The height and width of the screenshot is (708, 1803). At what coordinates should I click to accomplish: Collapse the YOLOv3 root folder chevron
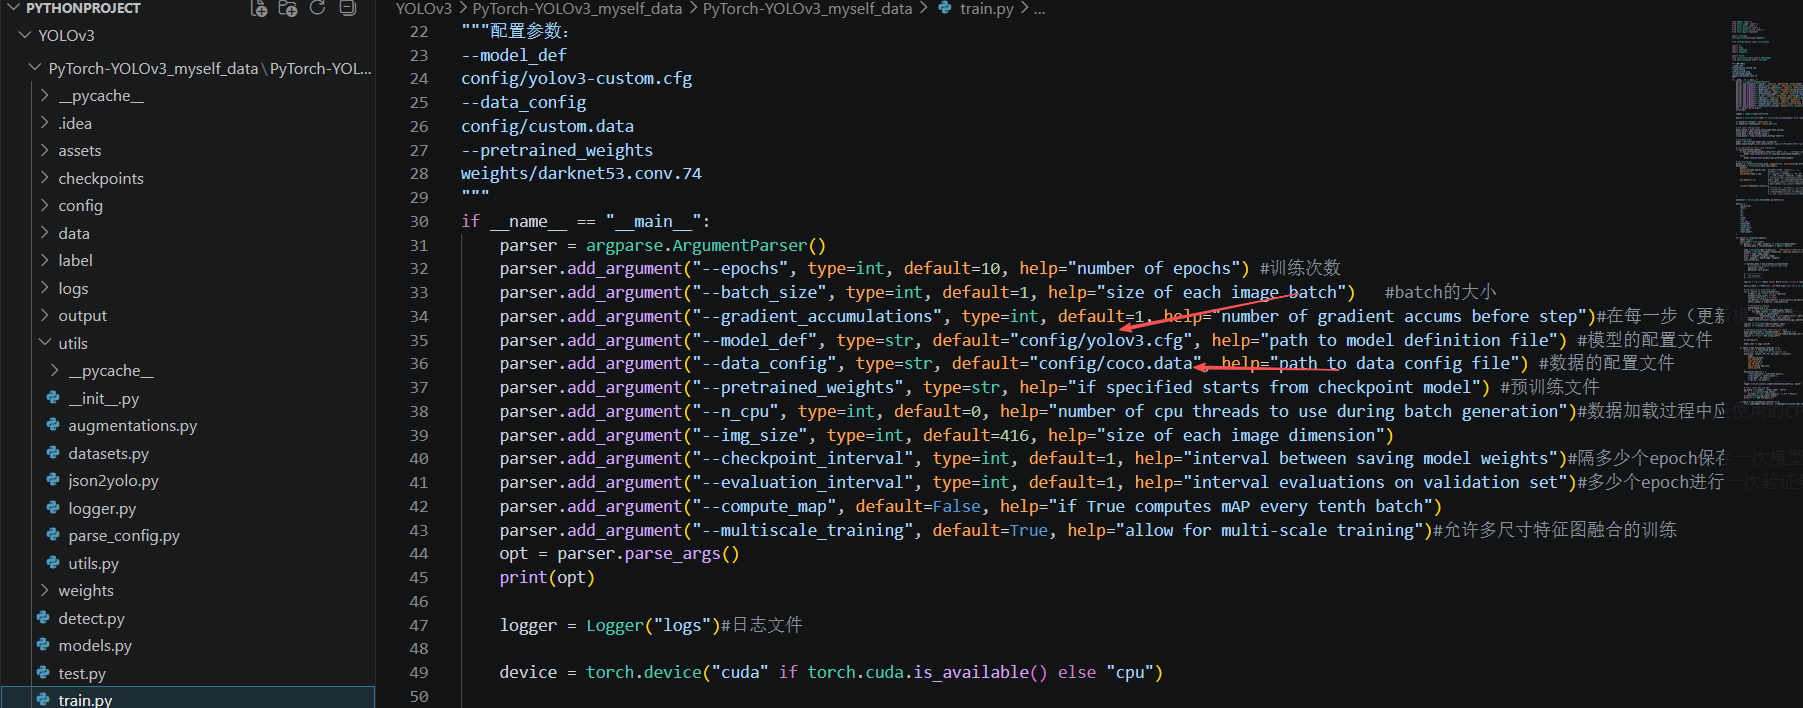pyautogui.click(x=25, y=35)
